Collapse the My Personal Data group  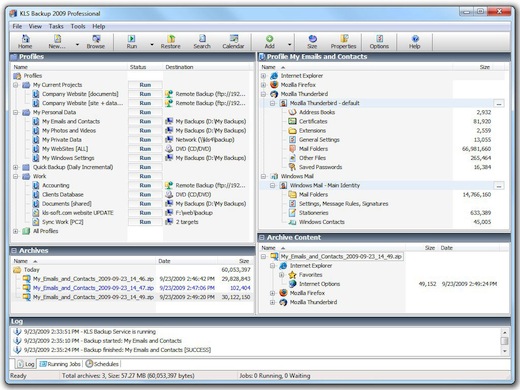tap(16, 112)
